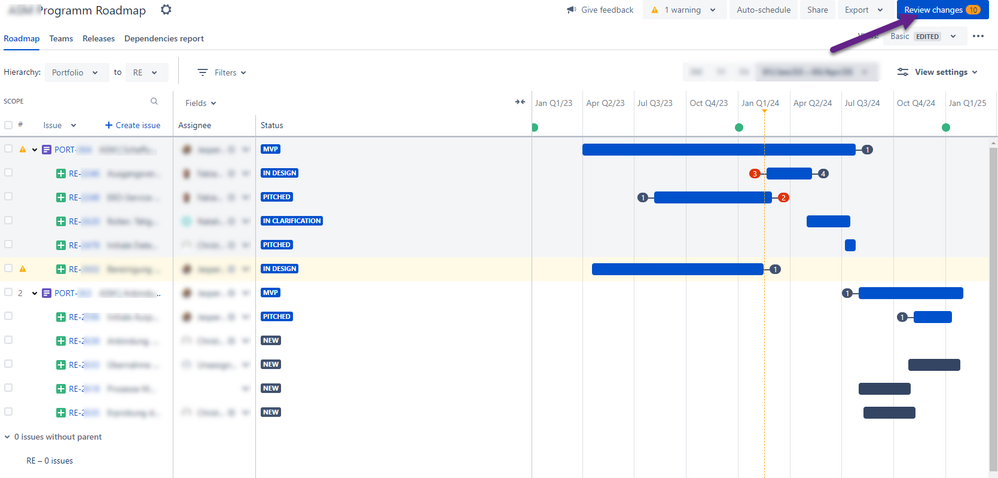The height and width of the screenshot is (478, 998).
Task: Select checkbox of first PORT row with warning
Action: (8, 148)
